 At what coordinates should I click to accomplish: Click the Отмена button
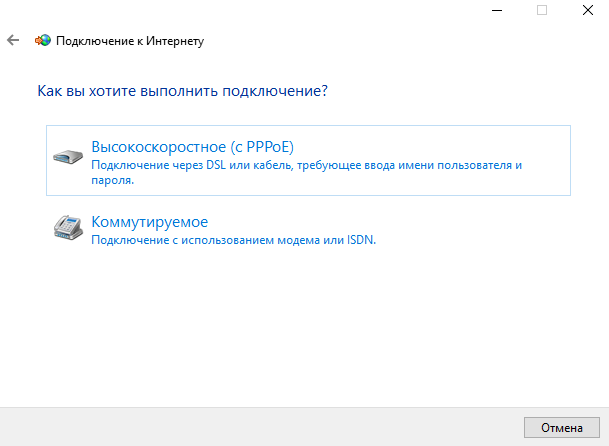[x=562, y=427]
